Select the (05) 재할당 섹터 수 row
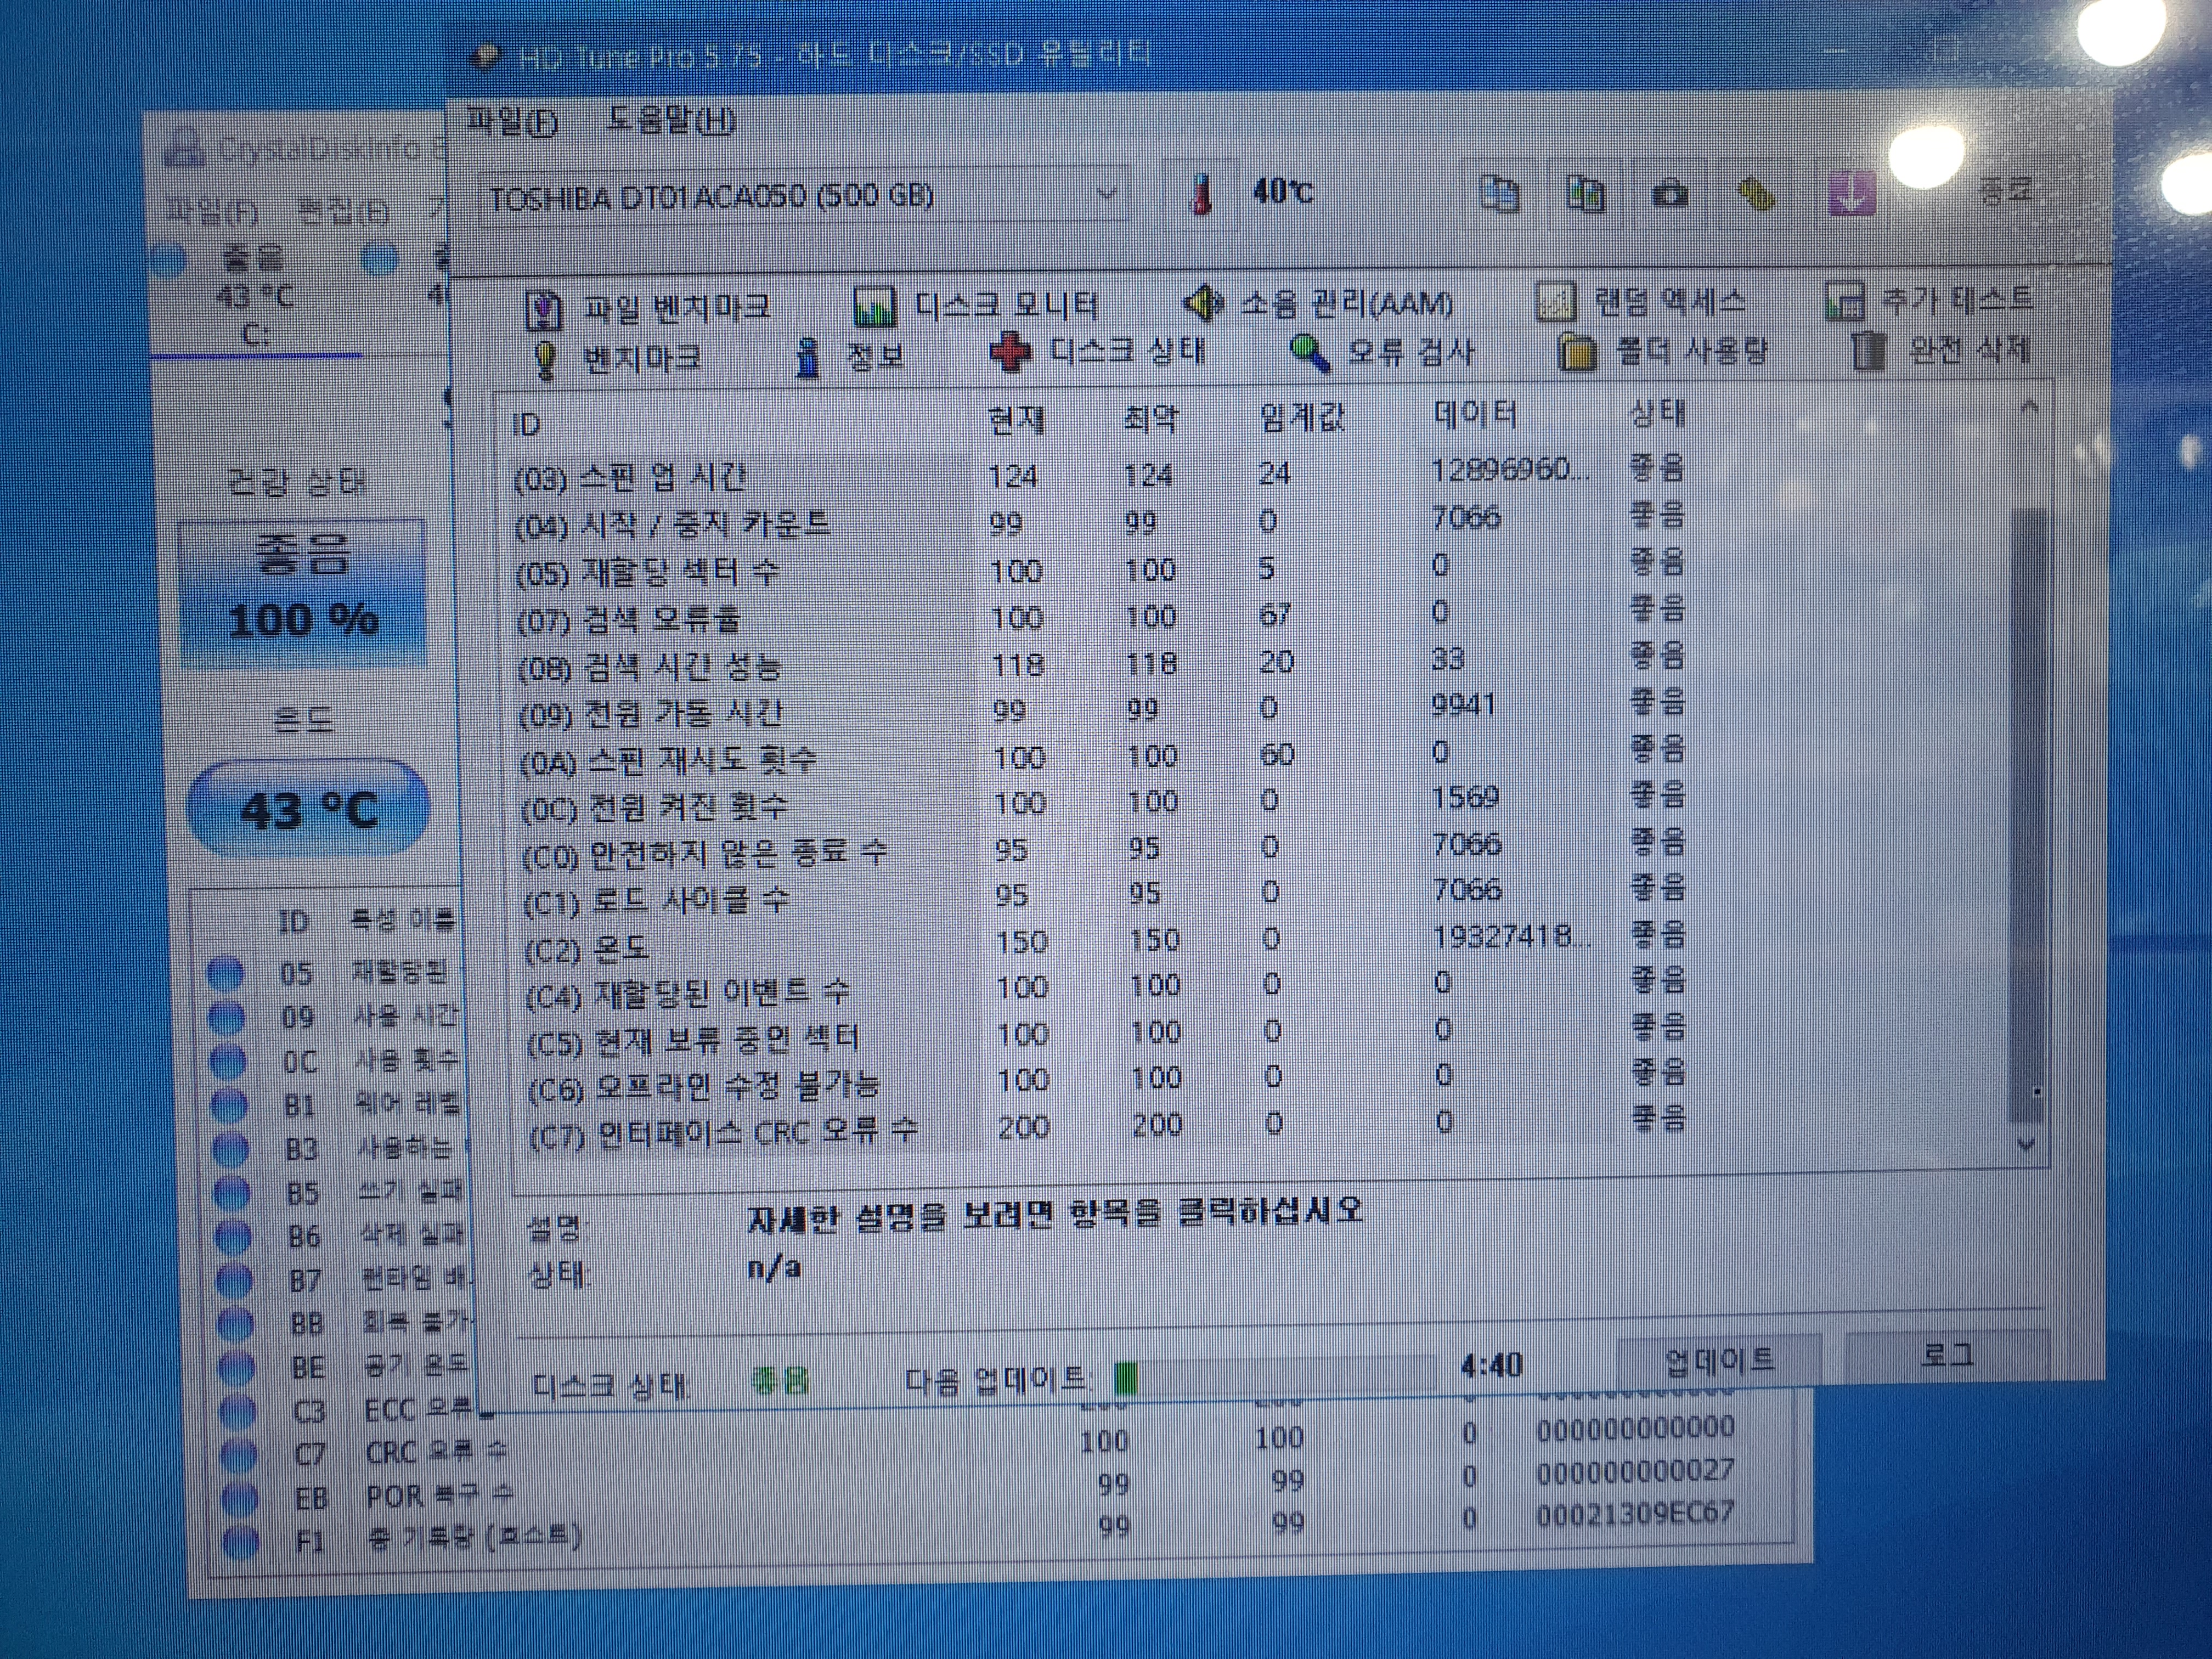Image resolution: width=2212 pixels, height=1659 pixels. coord(1100,569)
